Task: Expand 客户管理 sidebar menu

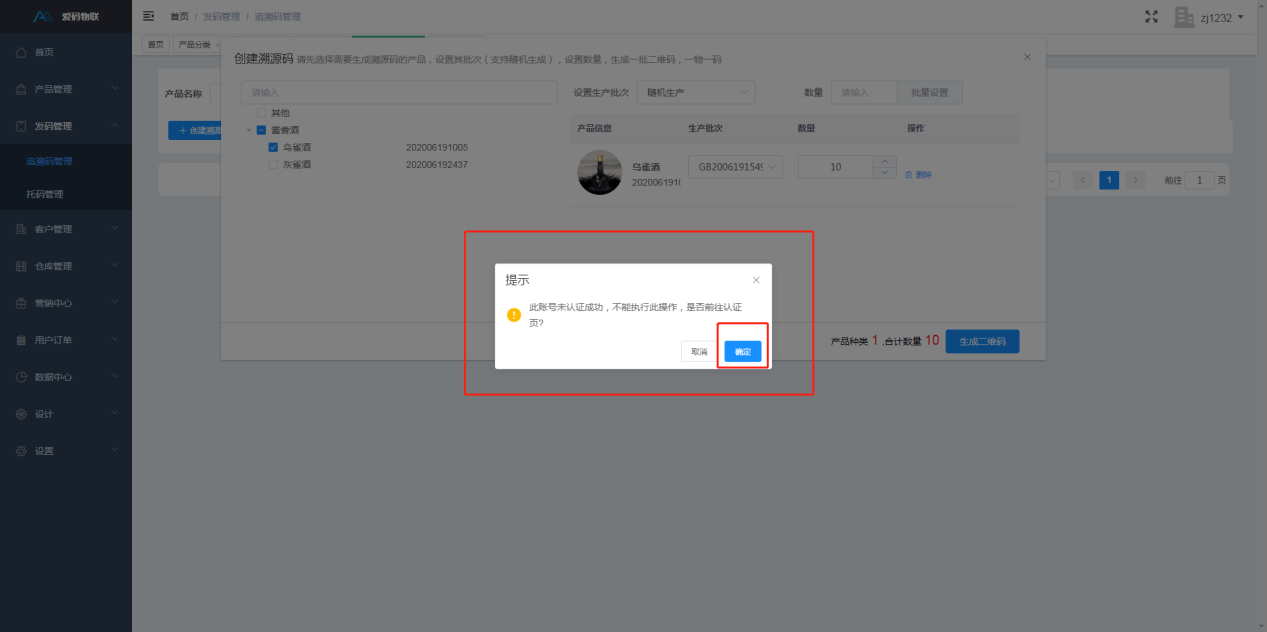Action: pyautogui.click(x=66, y=229)
